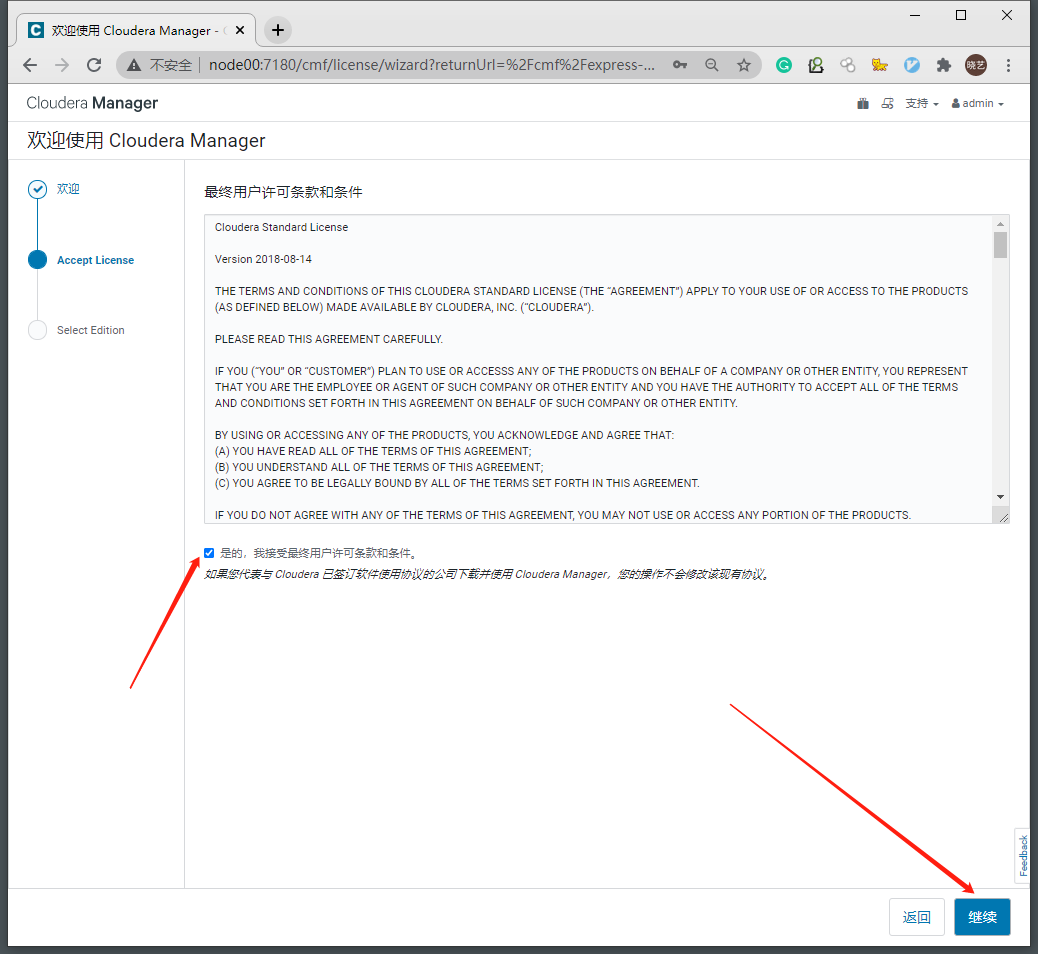Select the Select Edition wizard step
1038x954 pixels.
(91, 330)
